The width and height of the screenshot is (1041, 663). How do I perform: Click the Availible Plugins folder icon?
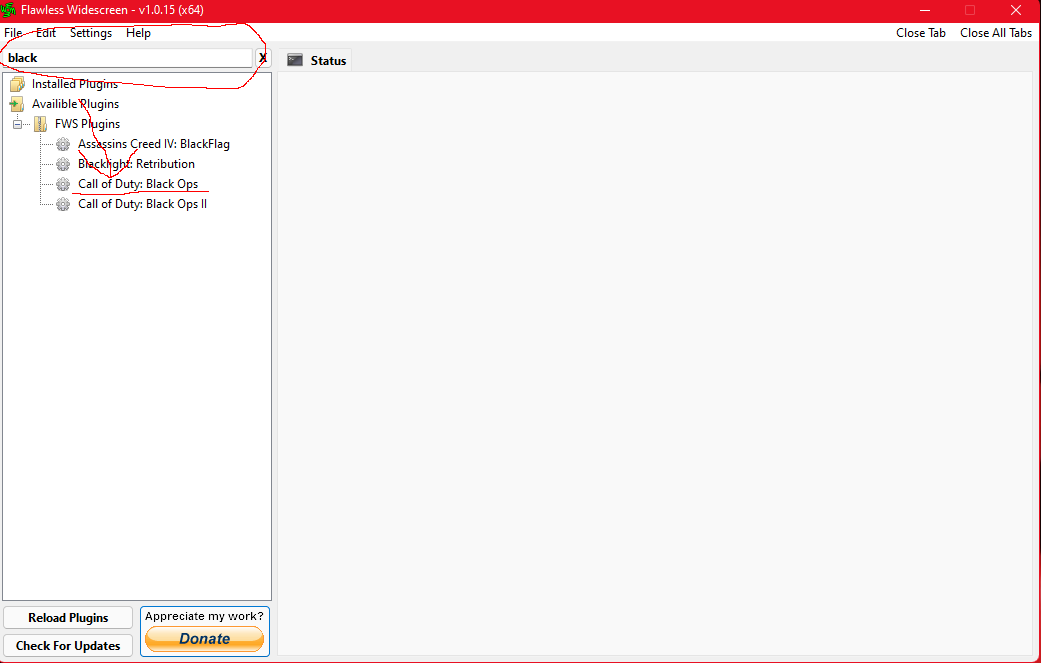(17, 104)
